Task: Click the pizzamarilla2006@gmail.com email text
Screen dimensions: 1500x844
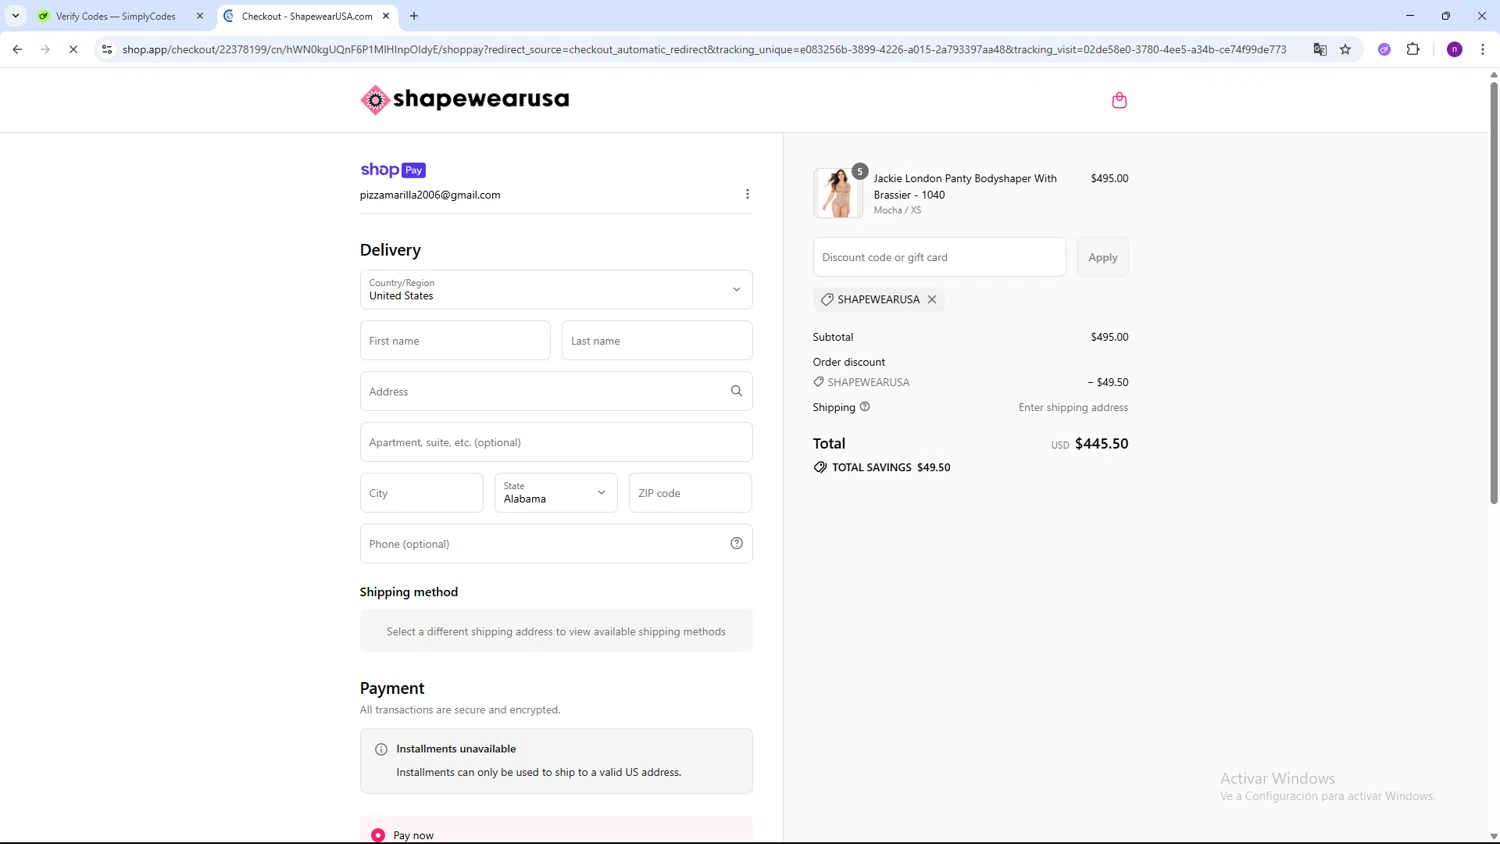Action: click(430, 195)
